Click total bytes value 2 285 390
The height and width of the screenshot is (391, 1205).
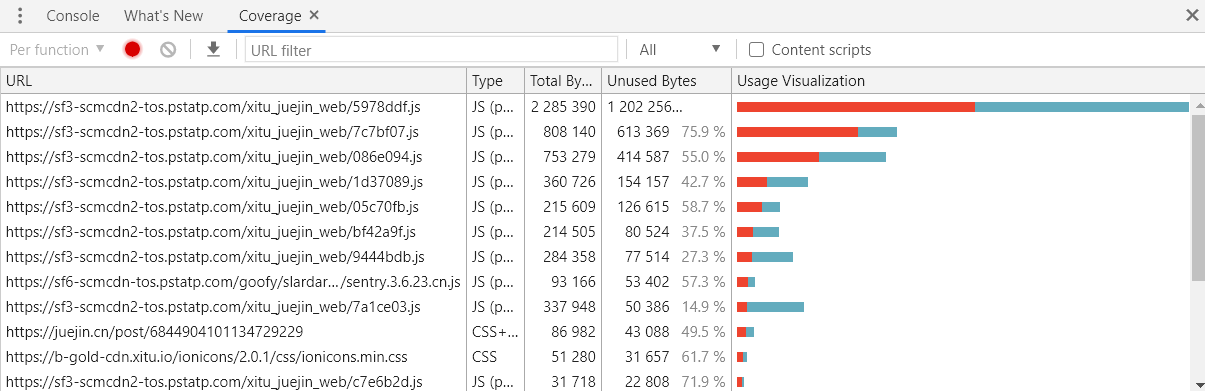click(563, 106)
